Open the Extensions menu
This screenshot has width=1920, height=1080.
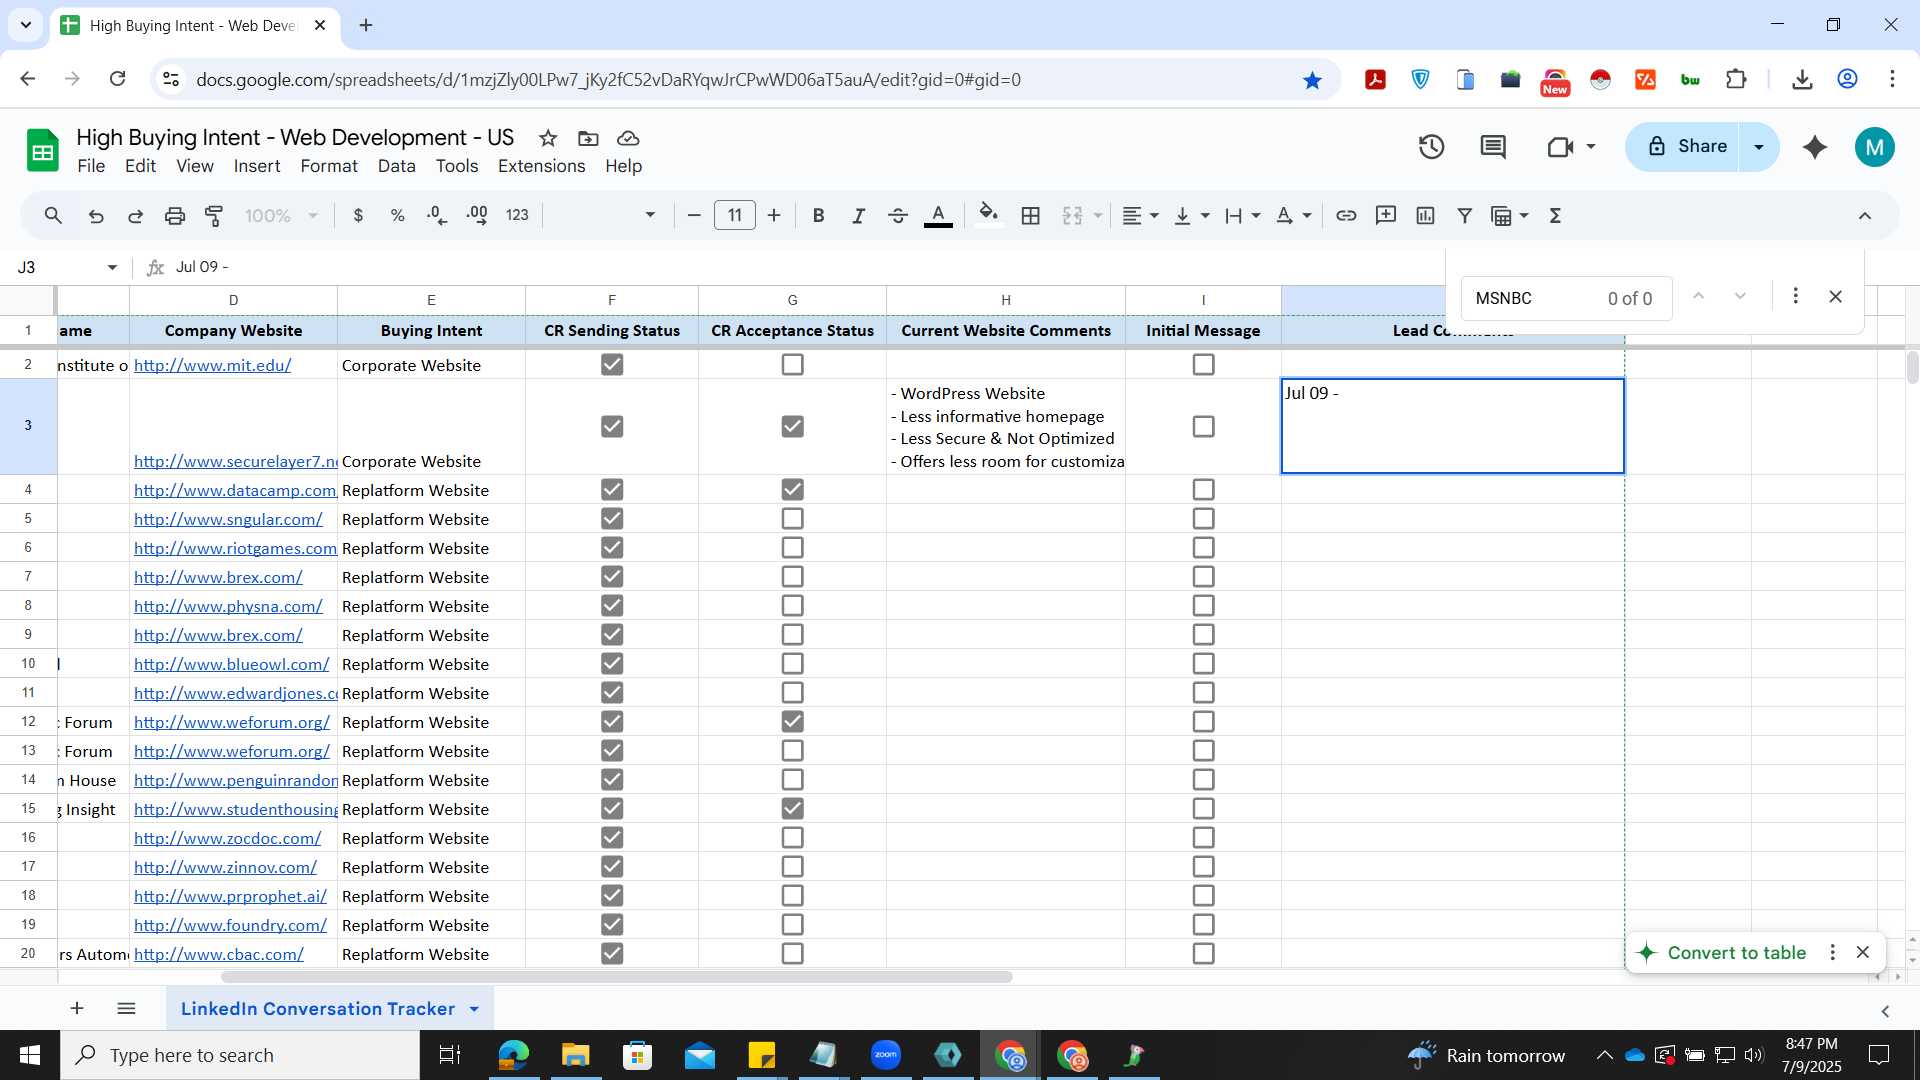pos(541,166)
